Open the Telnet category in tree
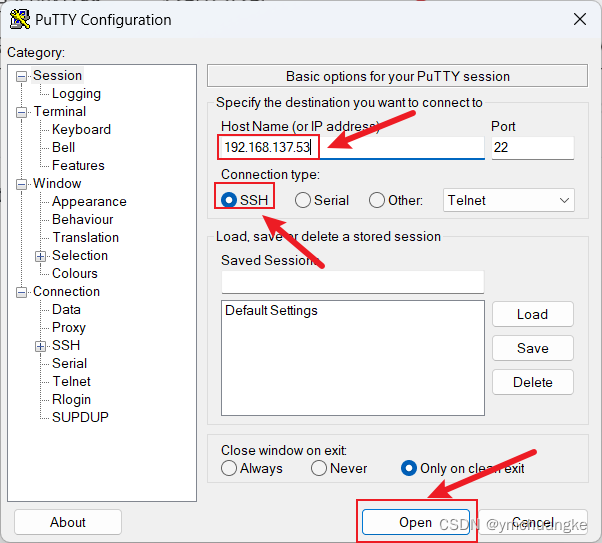 (x=71, y=381)
